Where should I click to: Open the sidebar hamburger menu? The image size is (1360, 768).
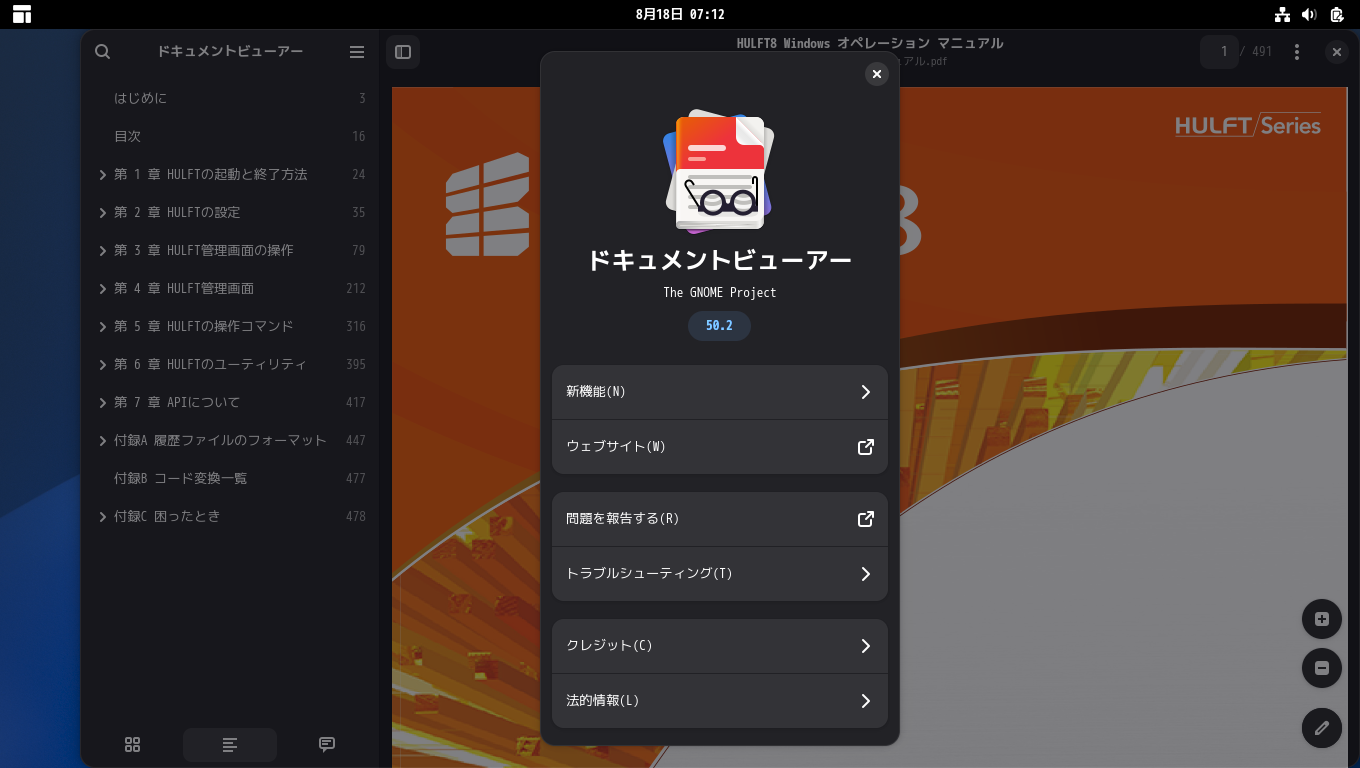(x=357, y=52)
